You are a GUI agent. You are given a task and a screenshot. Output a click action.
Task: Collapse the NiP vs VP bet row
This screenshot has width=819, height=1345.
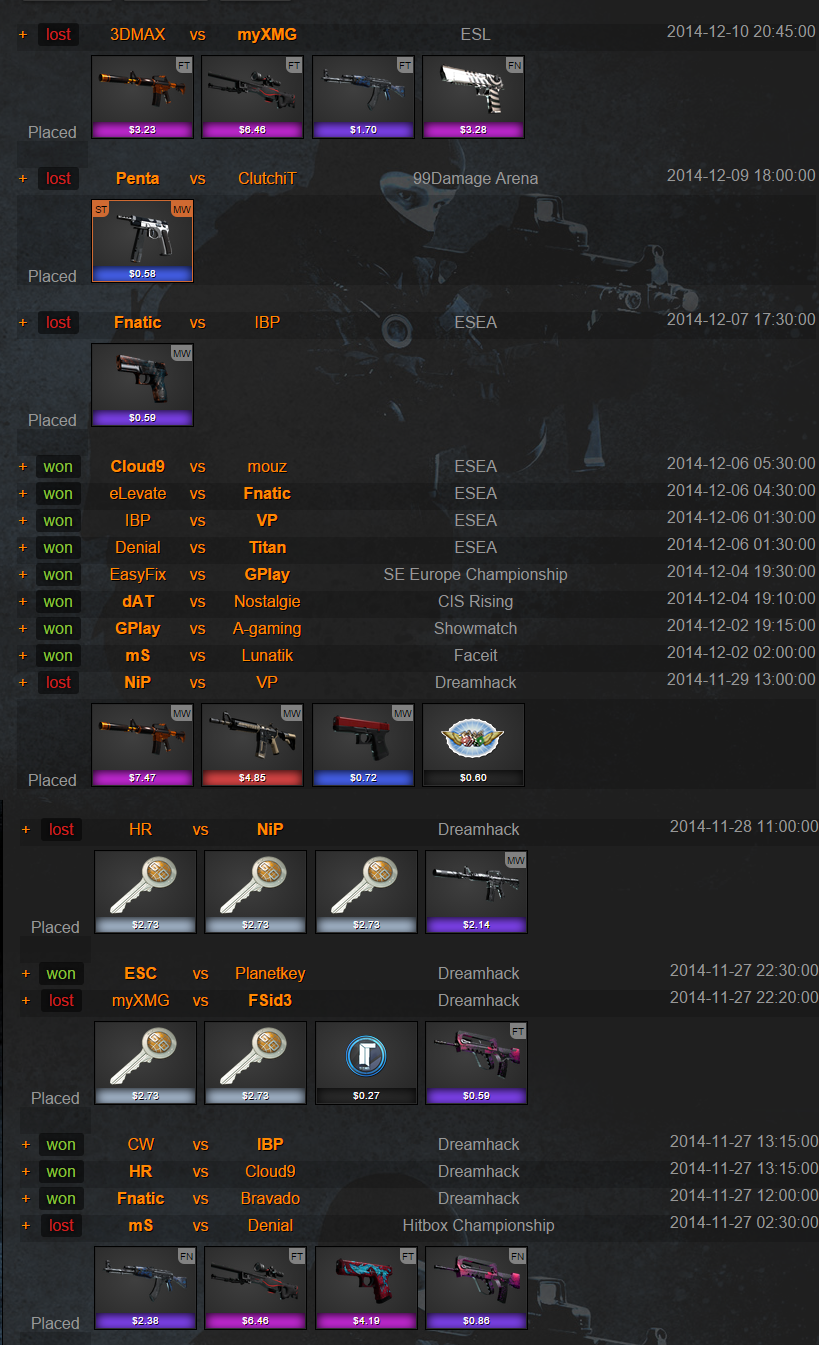point(22,683)
